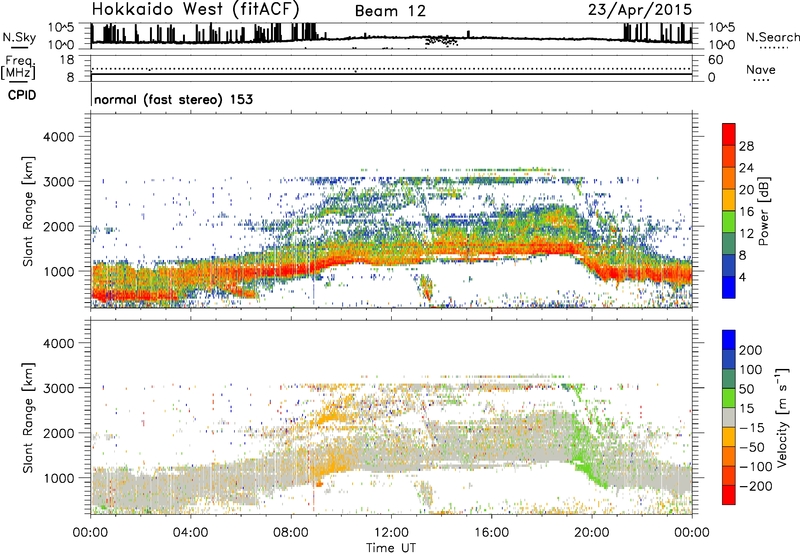Click the '16' power colorbar tick
Viewport: 800px width, 554px height.
coord(746,212)
